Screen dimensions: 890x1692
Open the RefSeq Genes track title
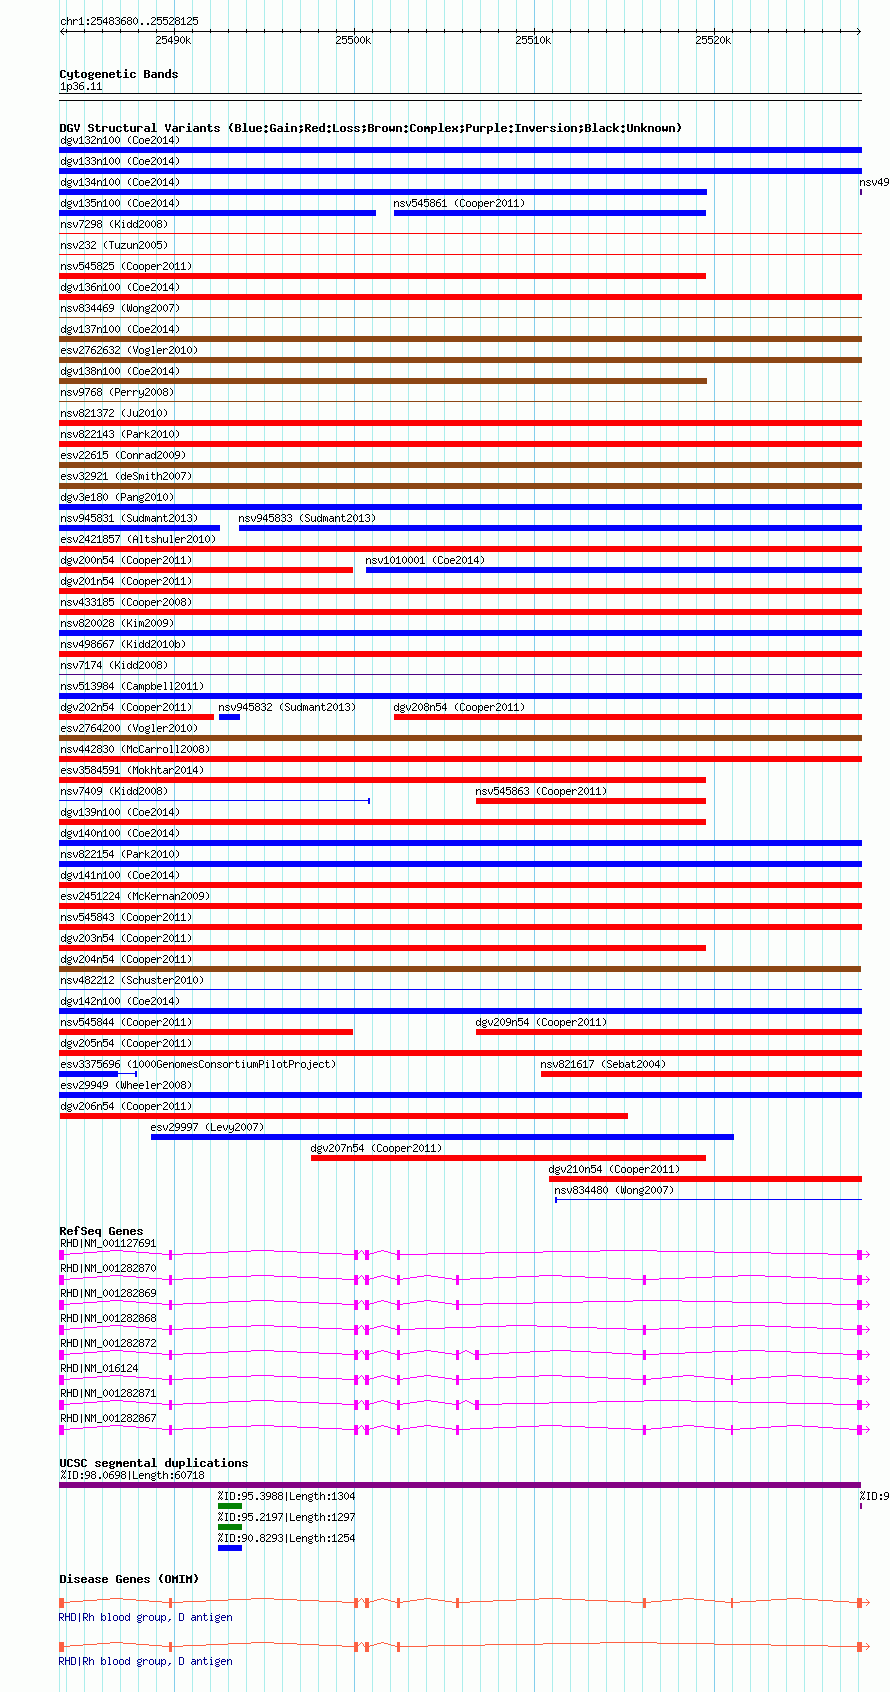(x=101, y=1231)
